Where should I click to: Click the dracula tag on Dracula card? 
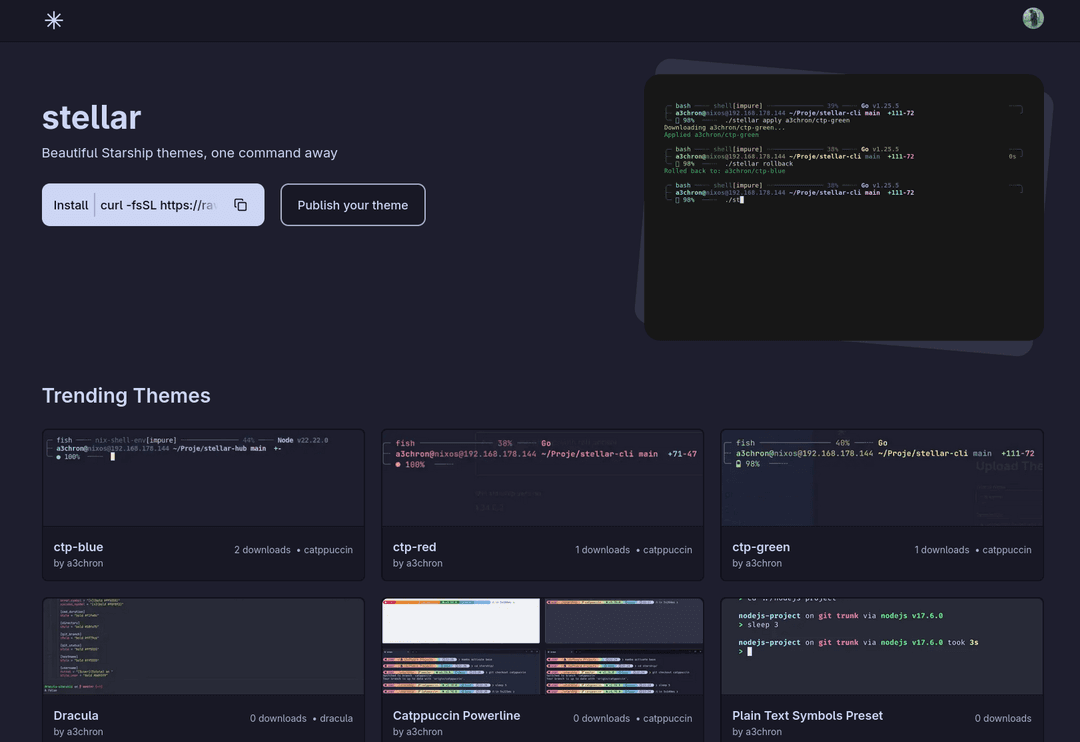336,718
